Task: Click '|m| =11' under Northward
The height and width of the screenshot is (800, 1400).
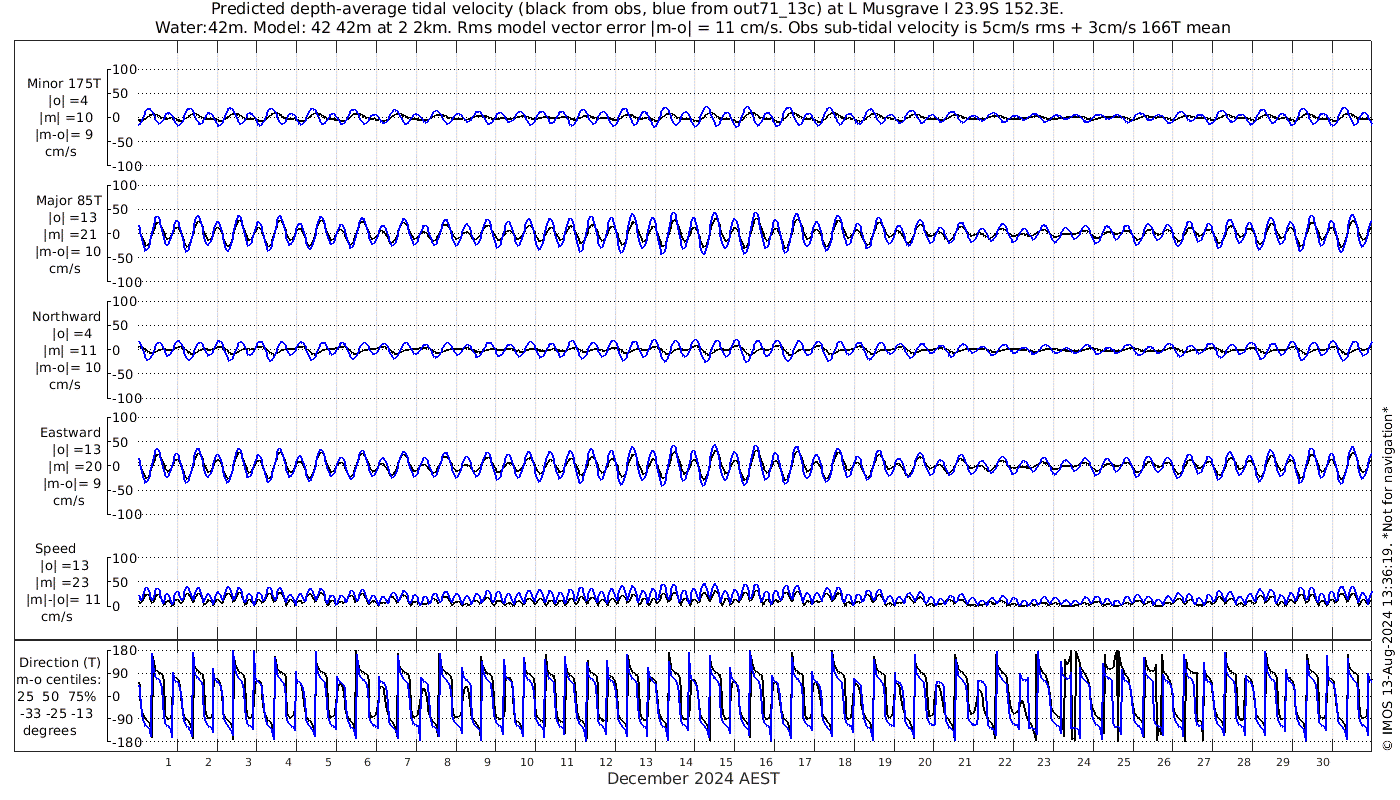Action: 69,351
